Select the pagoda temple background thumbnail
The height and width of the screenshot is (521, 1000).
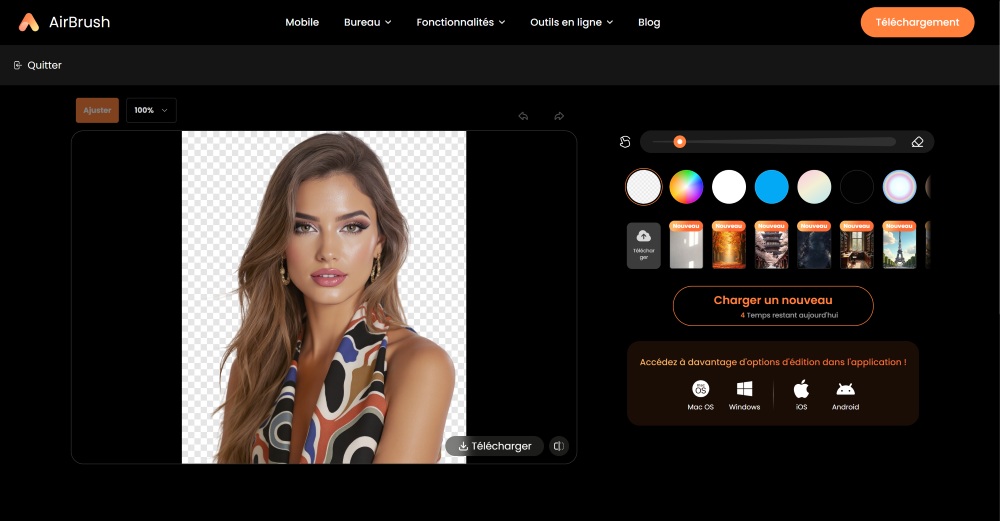772,245
